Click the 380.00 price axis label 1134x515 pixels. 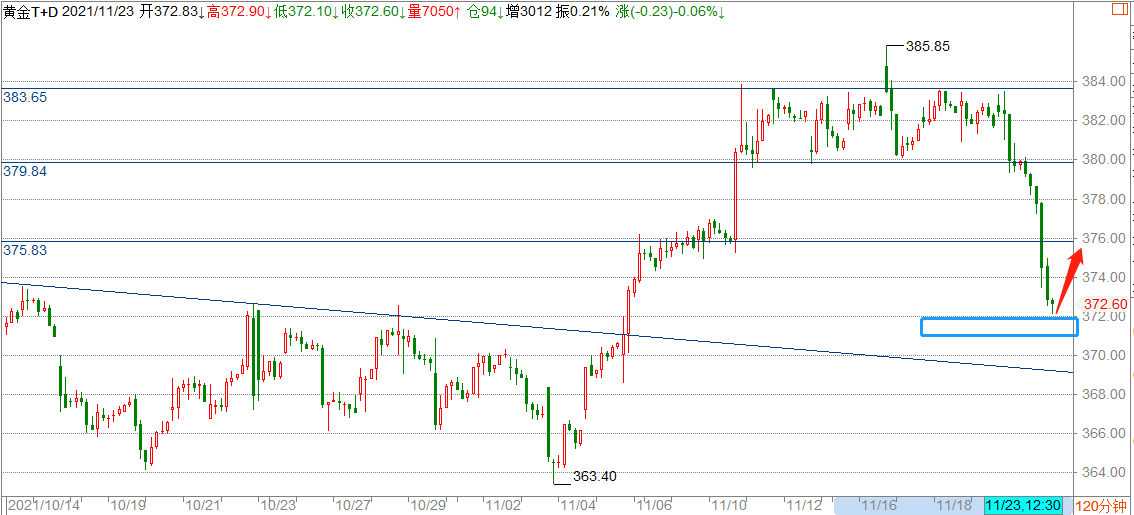(1104, 159)
